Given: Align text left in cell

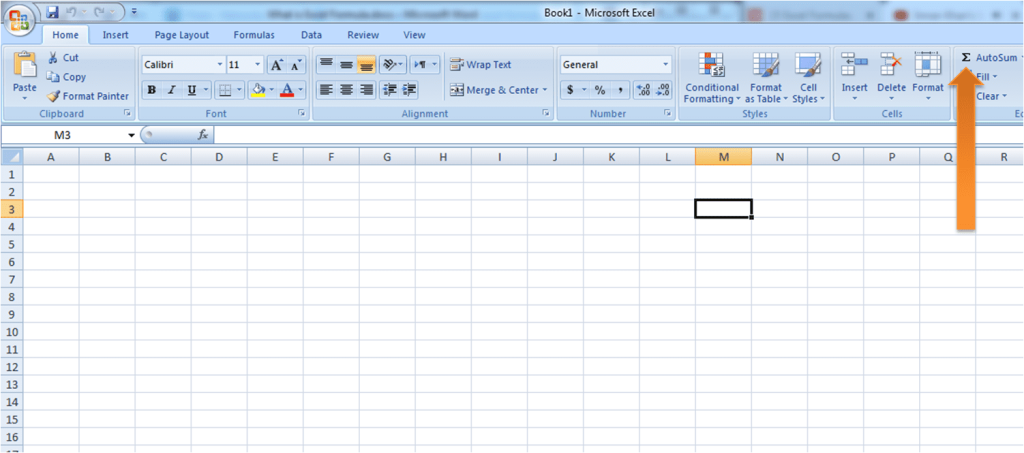Looking at the screenshot, I should click(x=327, y=90).
